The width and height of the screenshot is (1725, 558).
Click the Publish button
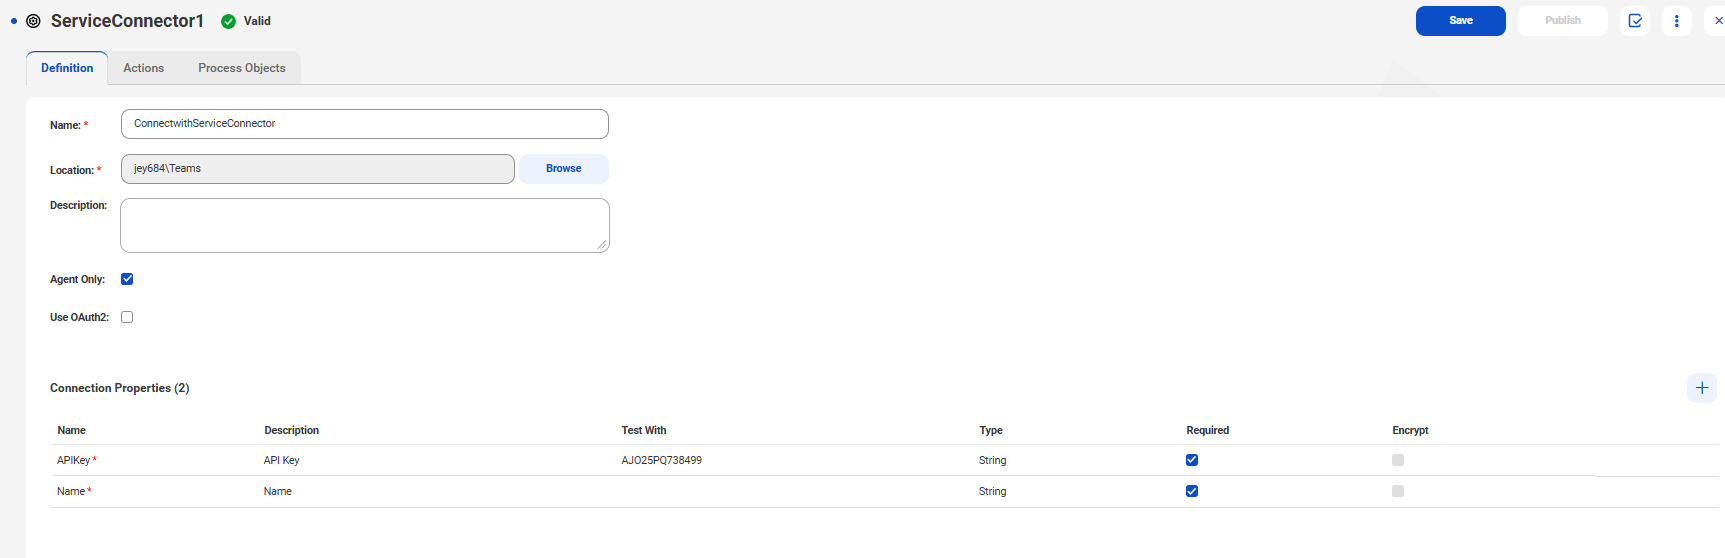tap(1563, 21)
